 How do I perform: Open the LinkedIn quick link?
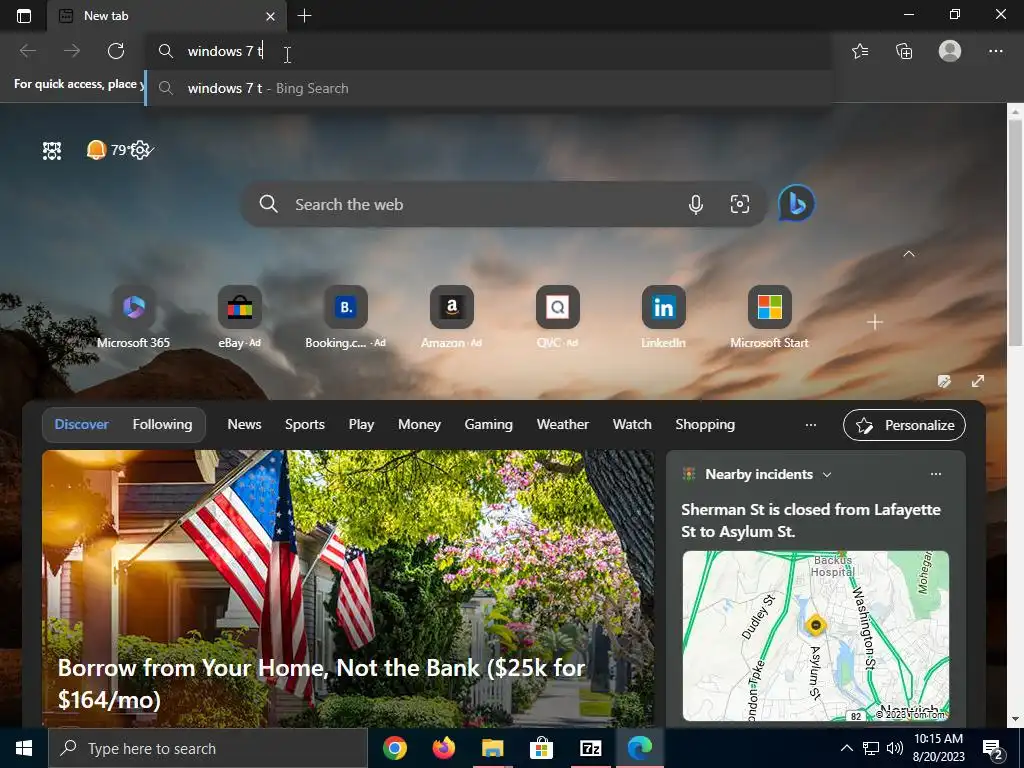[664, 318]
